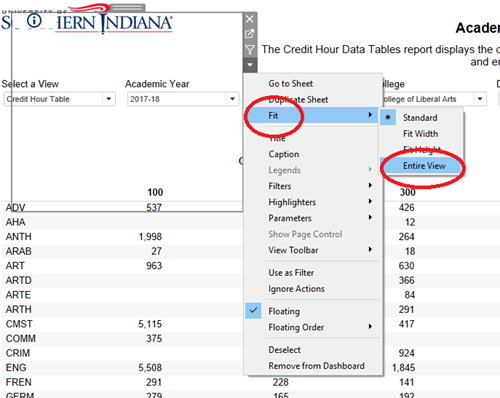Expand the Parameters submenu
This screenshot has height=398, width=500.
click(x=311, y=218)
